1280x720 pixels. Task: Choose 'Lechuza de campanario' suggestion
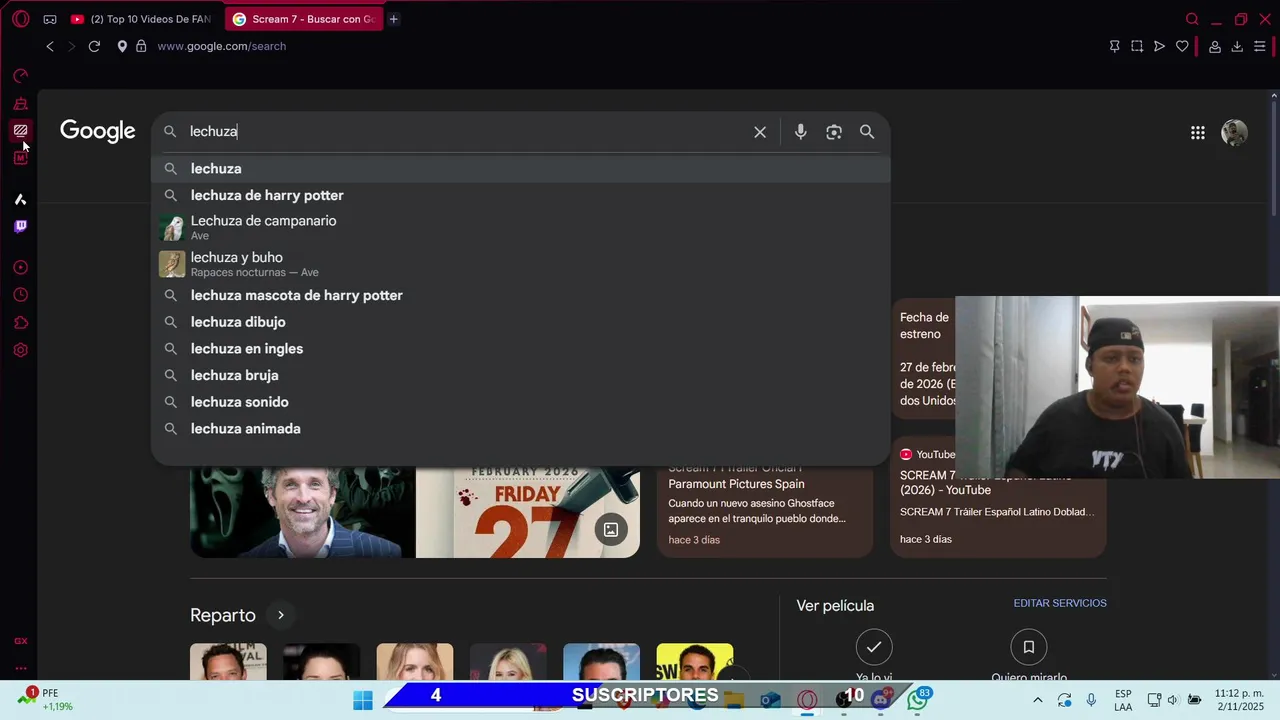coord(520,228)
